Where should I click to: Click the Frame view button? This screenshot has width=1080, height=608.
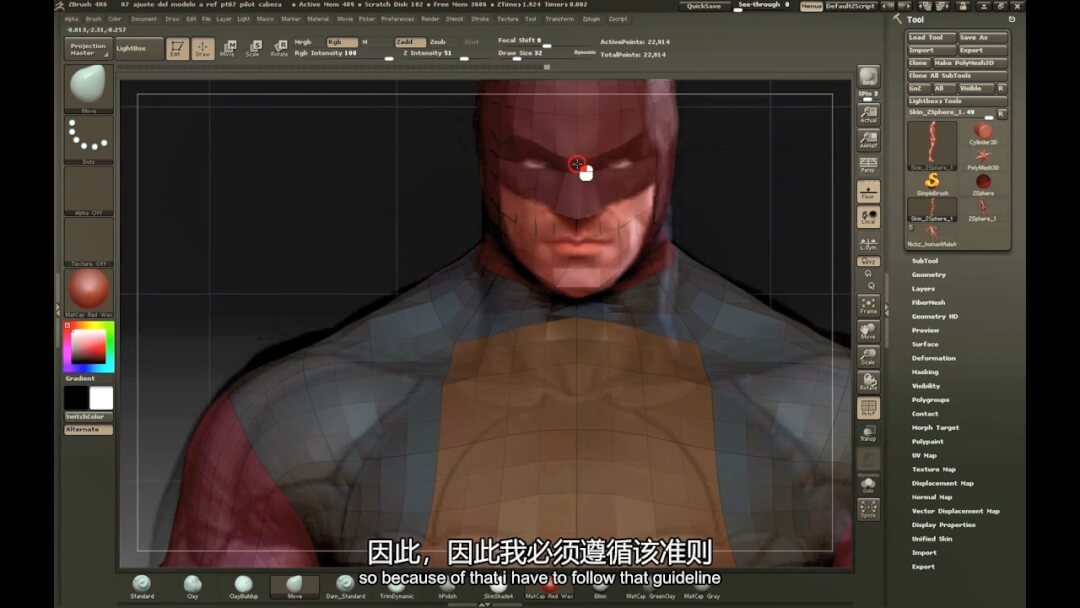pos(868,306)
